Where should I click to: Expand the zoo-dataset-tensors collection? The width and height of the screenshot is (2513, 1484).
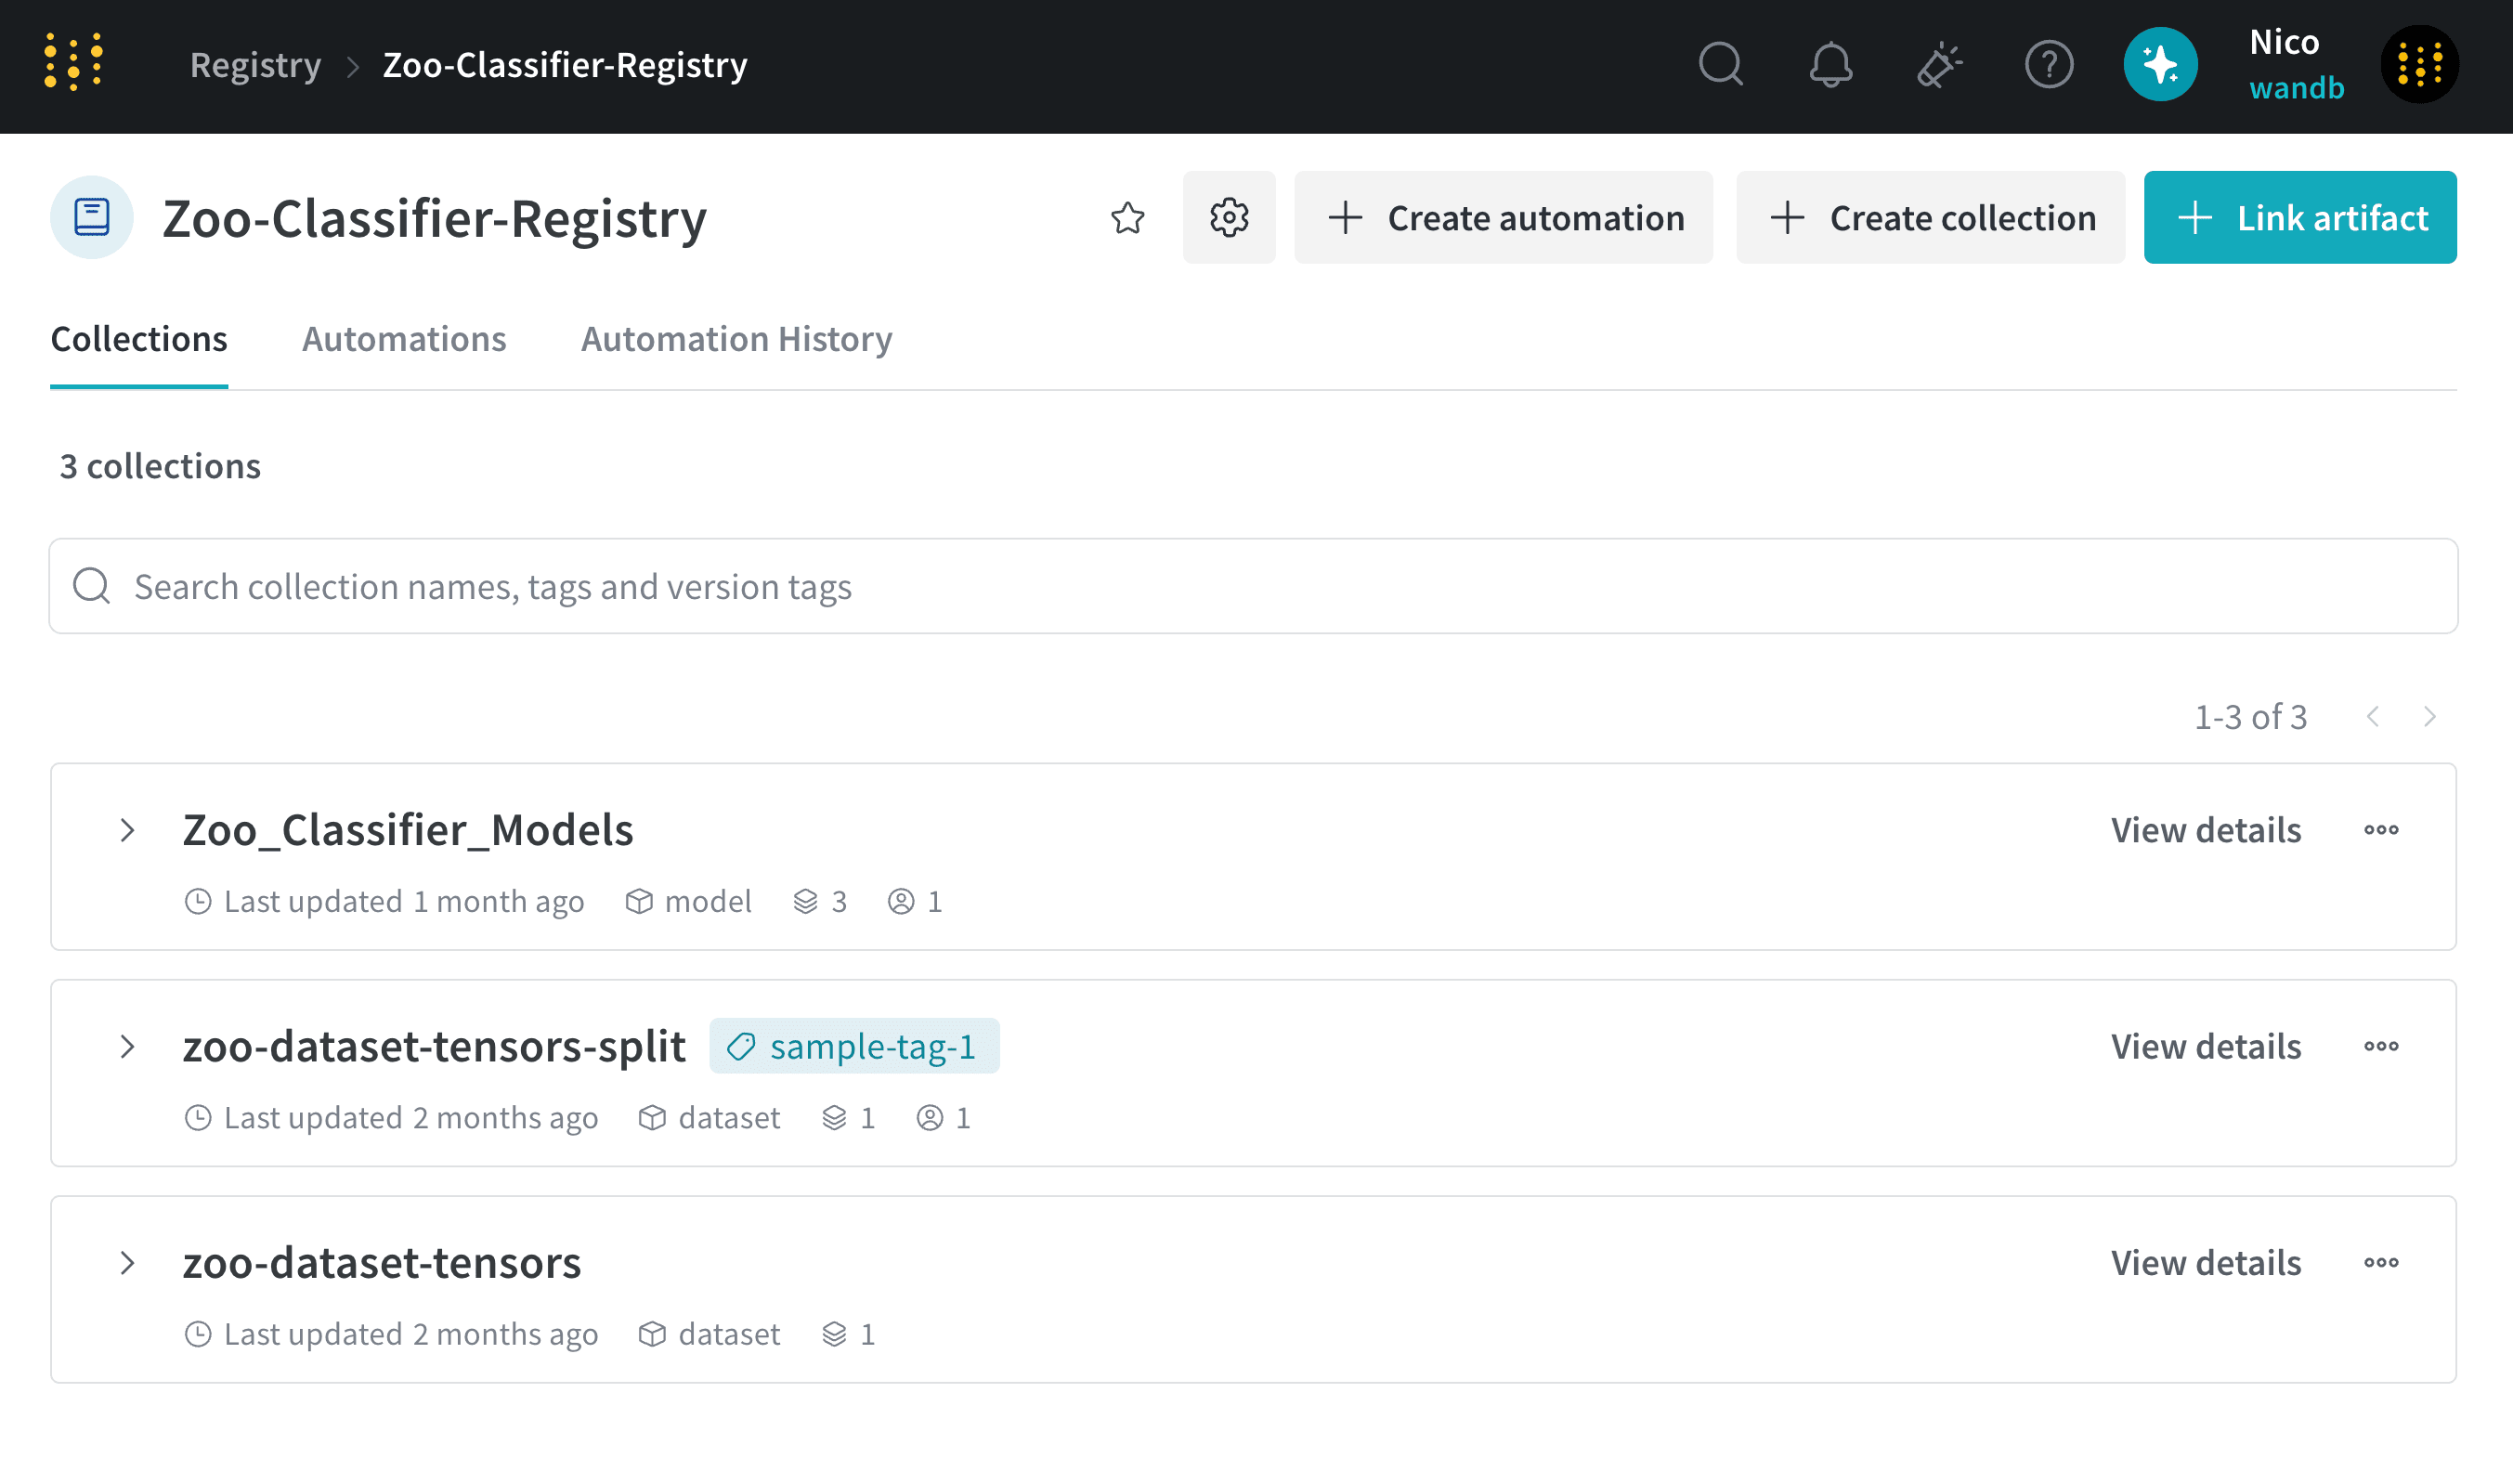[127, 1263]
